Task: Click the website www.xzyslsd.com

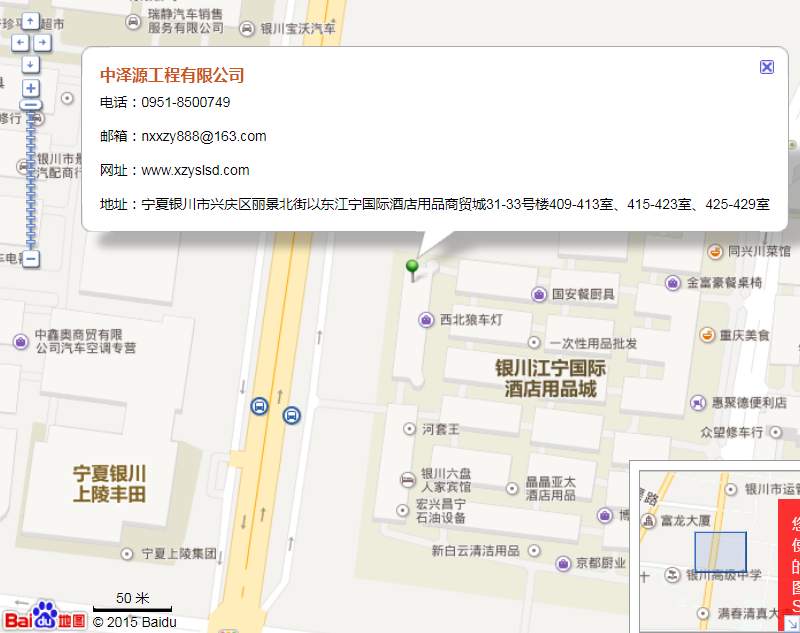Action: tap(195, 170)
